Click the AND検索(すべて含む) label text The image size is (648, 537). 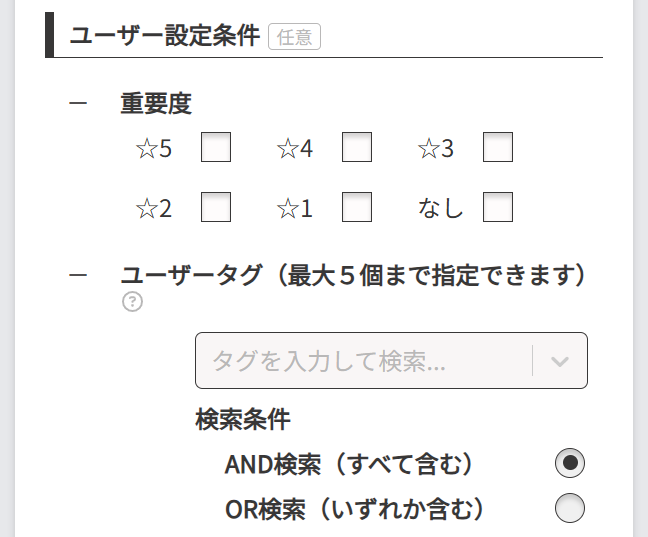349,464
